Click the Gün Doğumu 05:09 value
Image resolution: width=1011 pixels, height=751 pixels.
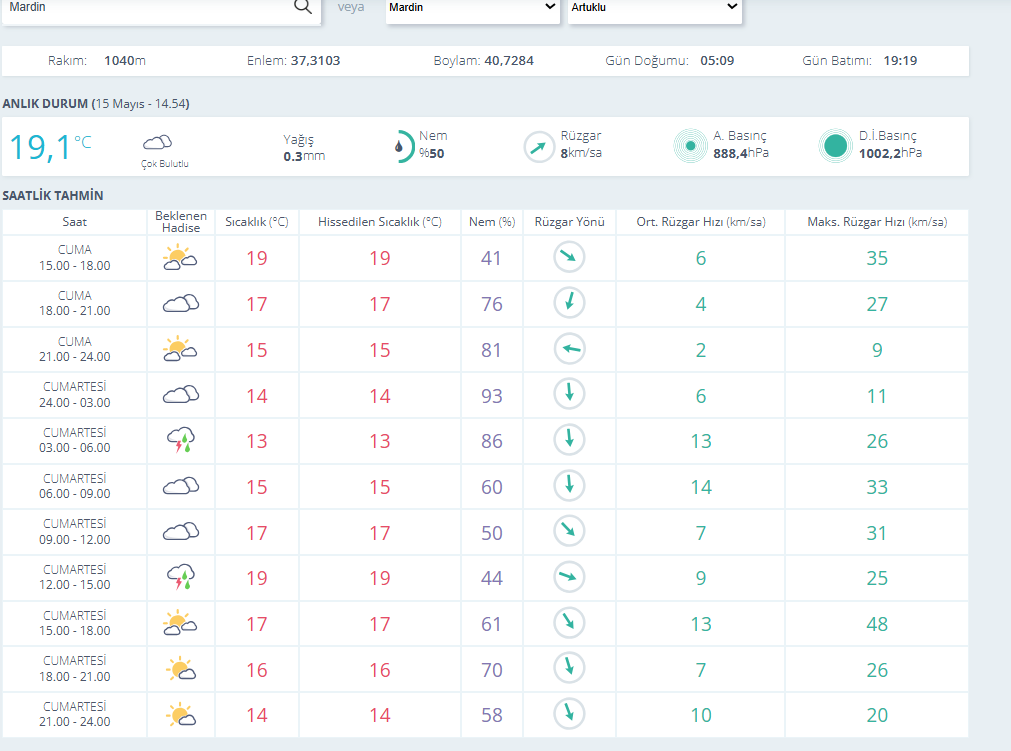point(717,61)
